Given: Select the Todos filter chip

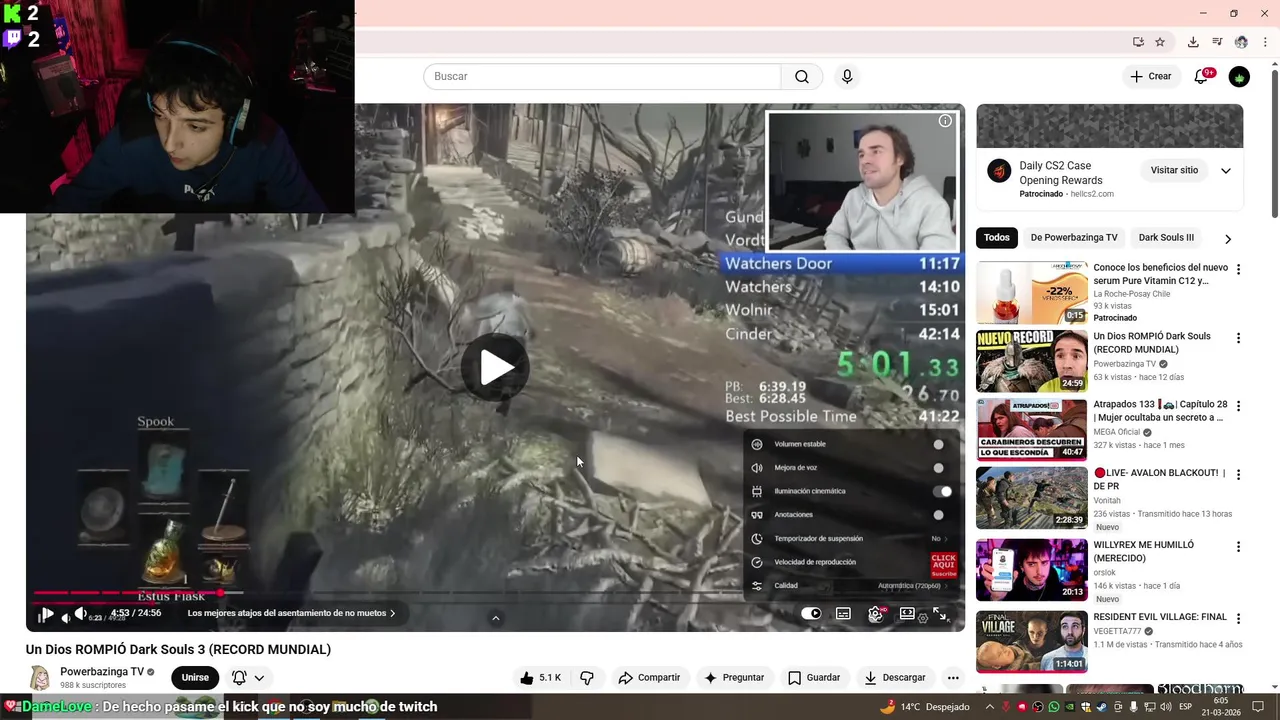Looking at the screenshot, I should pos(997,238).
